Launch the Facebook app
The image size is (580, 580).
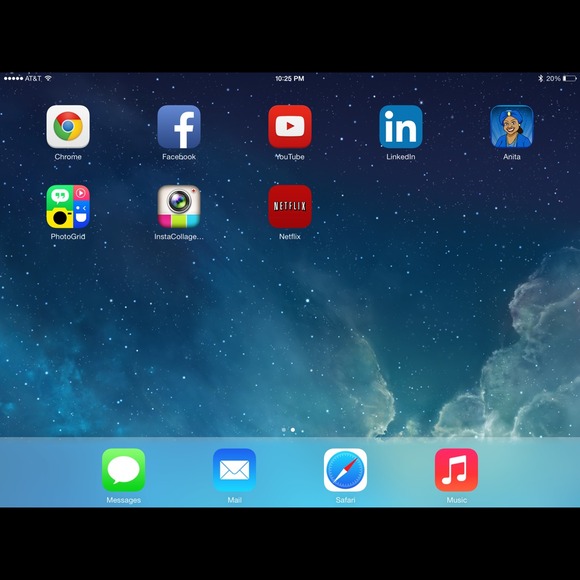point(179,127)
